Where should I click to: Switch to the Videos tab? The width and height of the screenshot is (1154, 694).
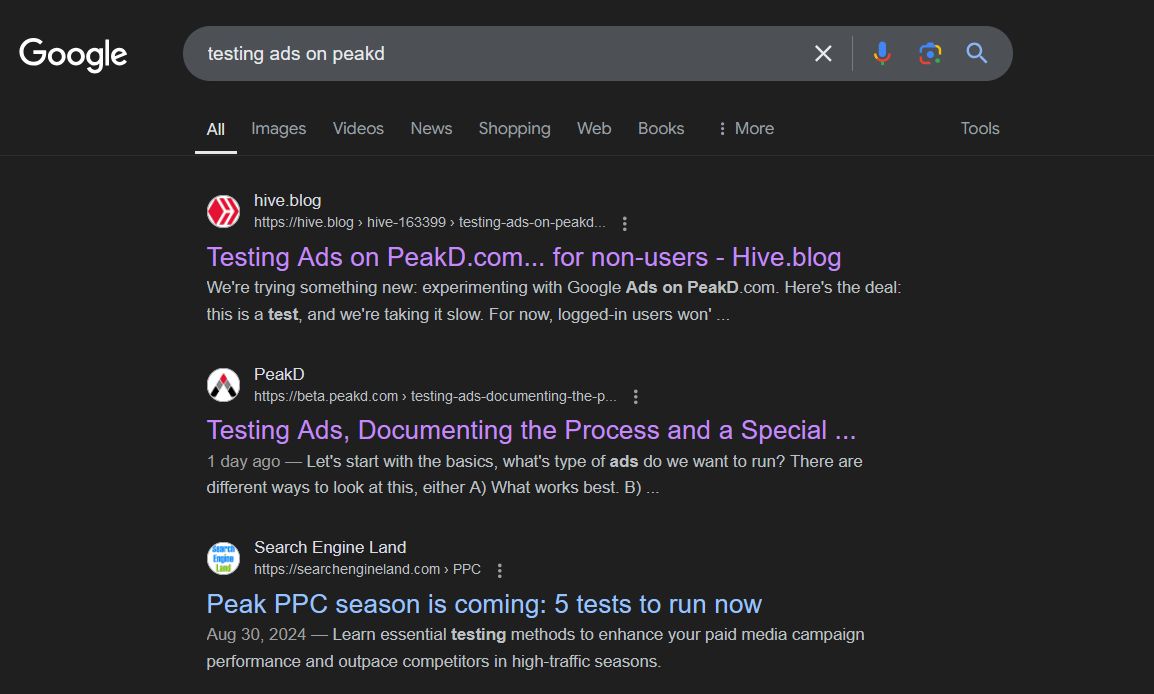point(358,129)
